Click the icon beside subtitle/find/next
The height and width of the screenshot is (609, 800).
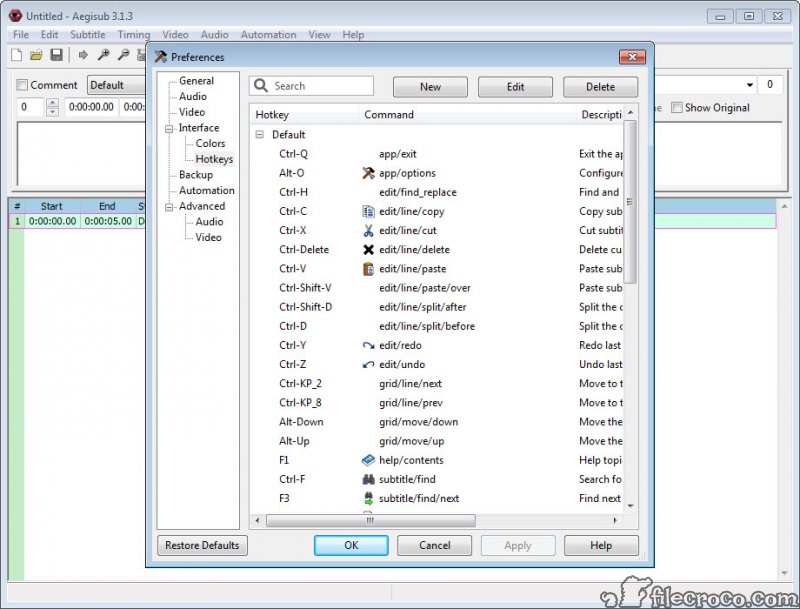click(x=368, y=498)
